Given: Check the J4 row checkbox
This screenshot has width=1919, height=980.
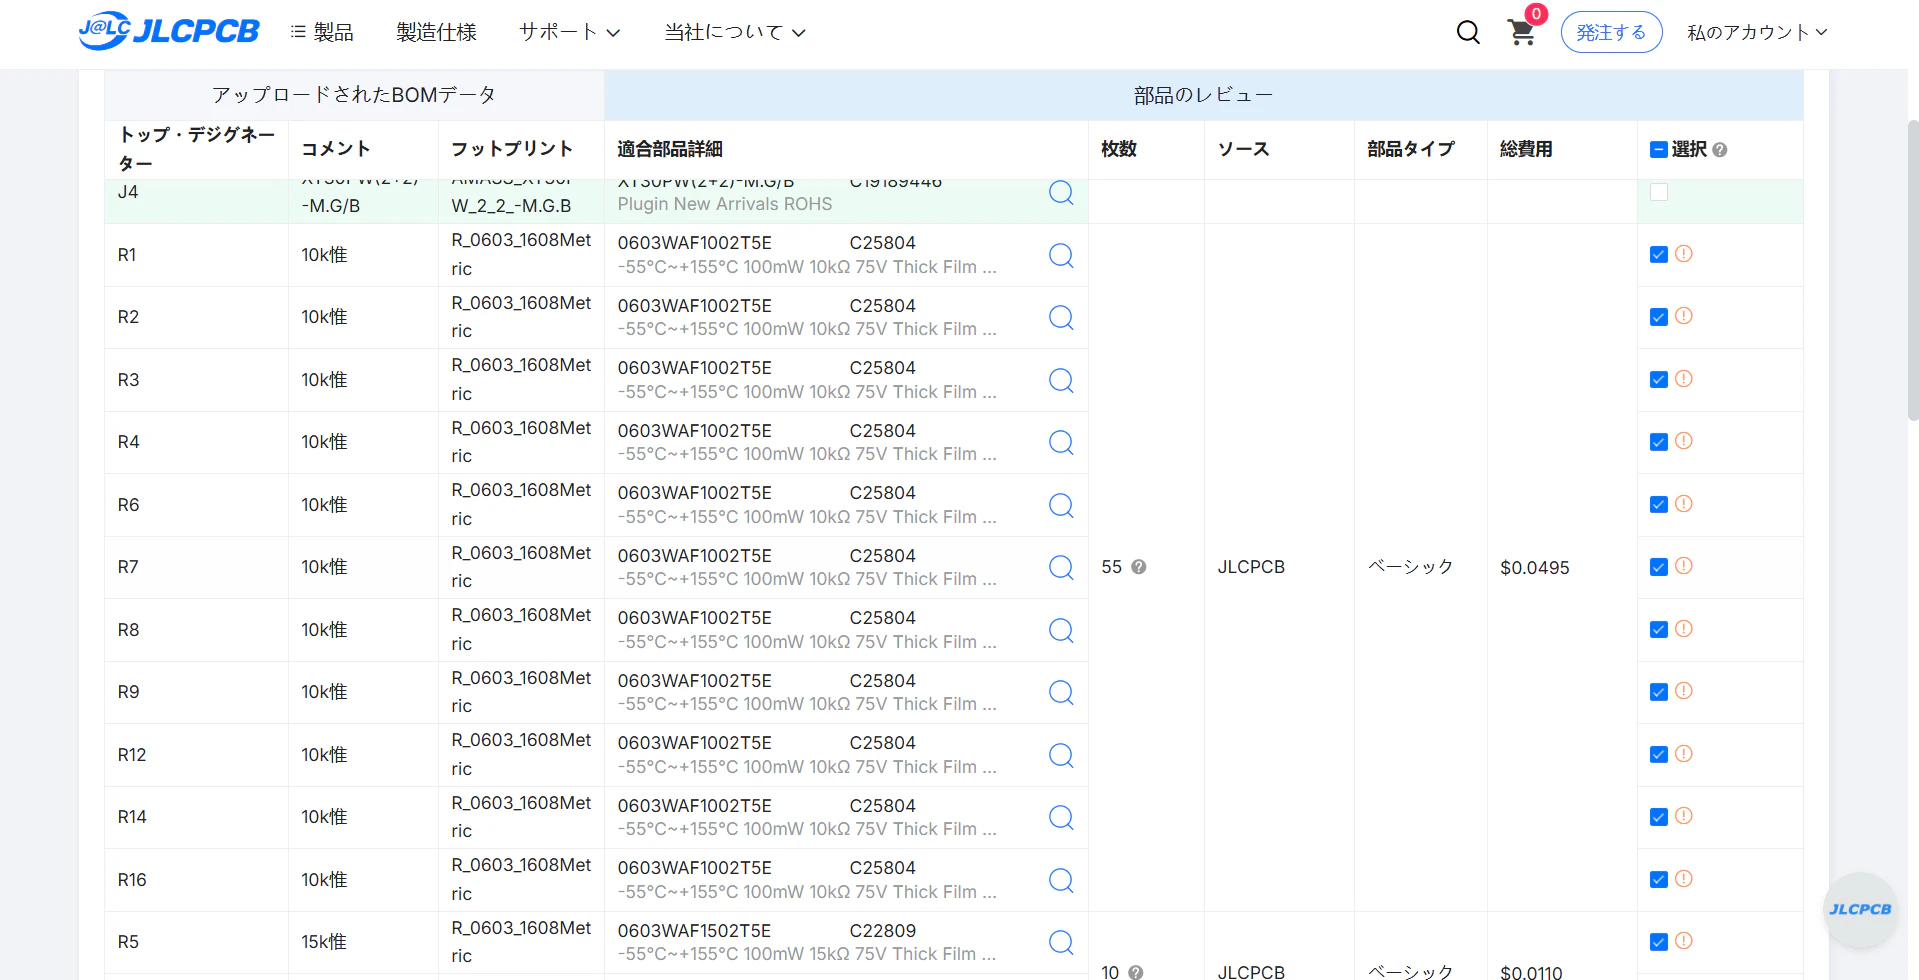Looking at the screenshot, I should (x=1659, y=192).
